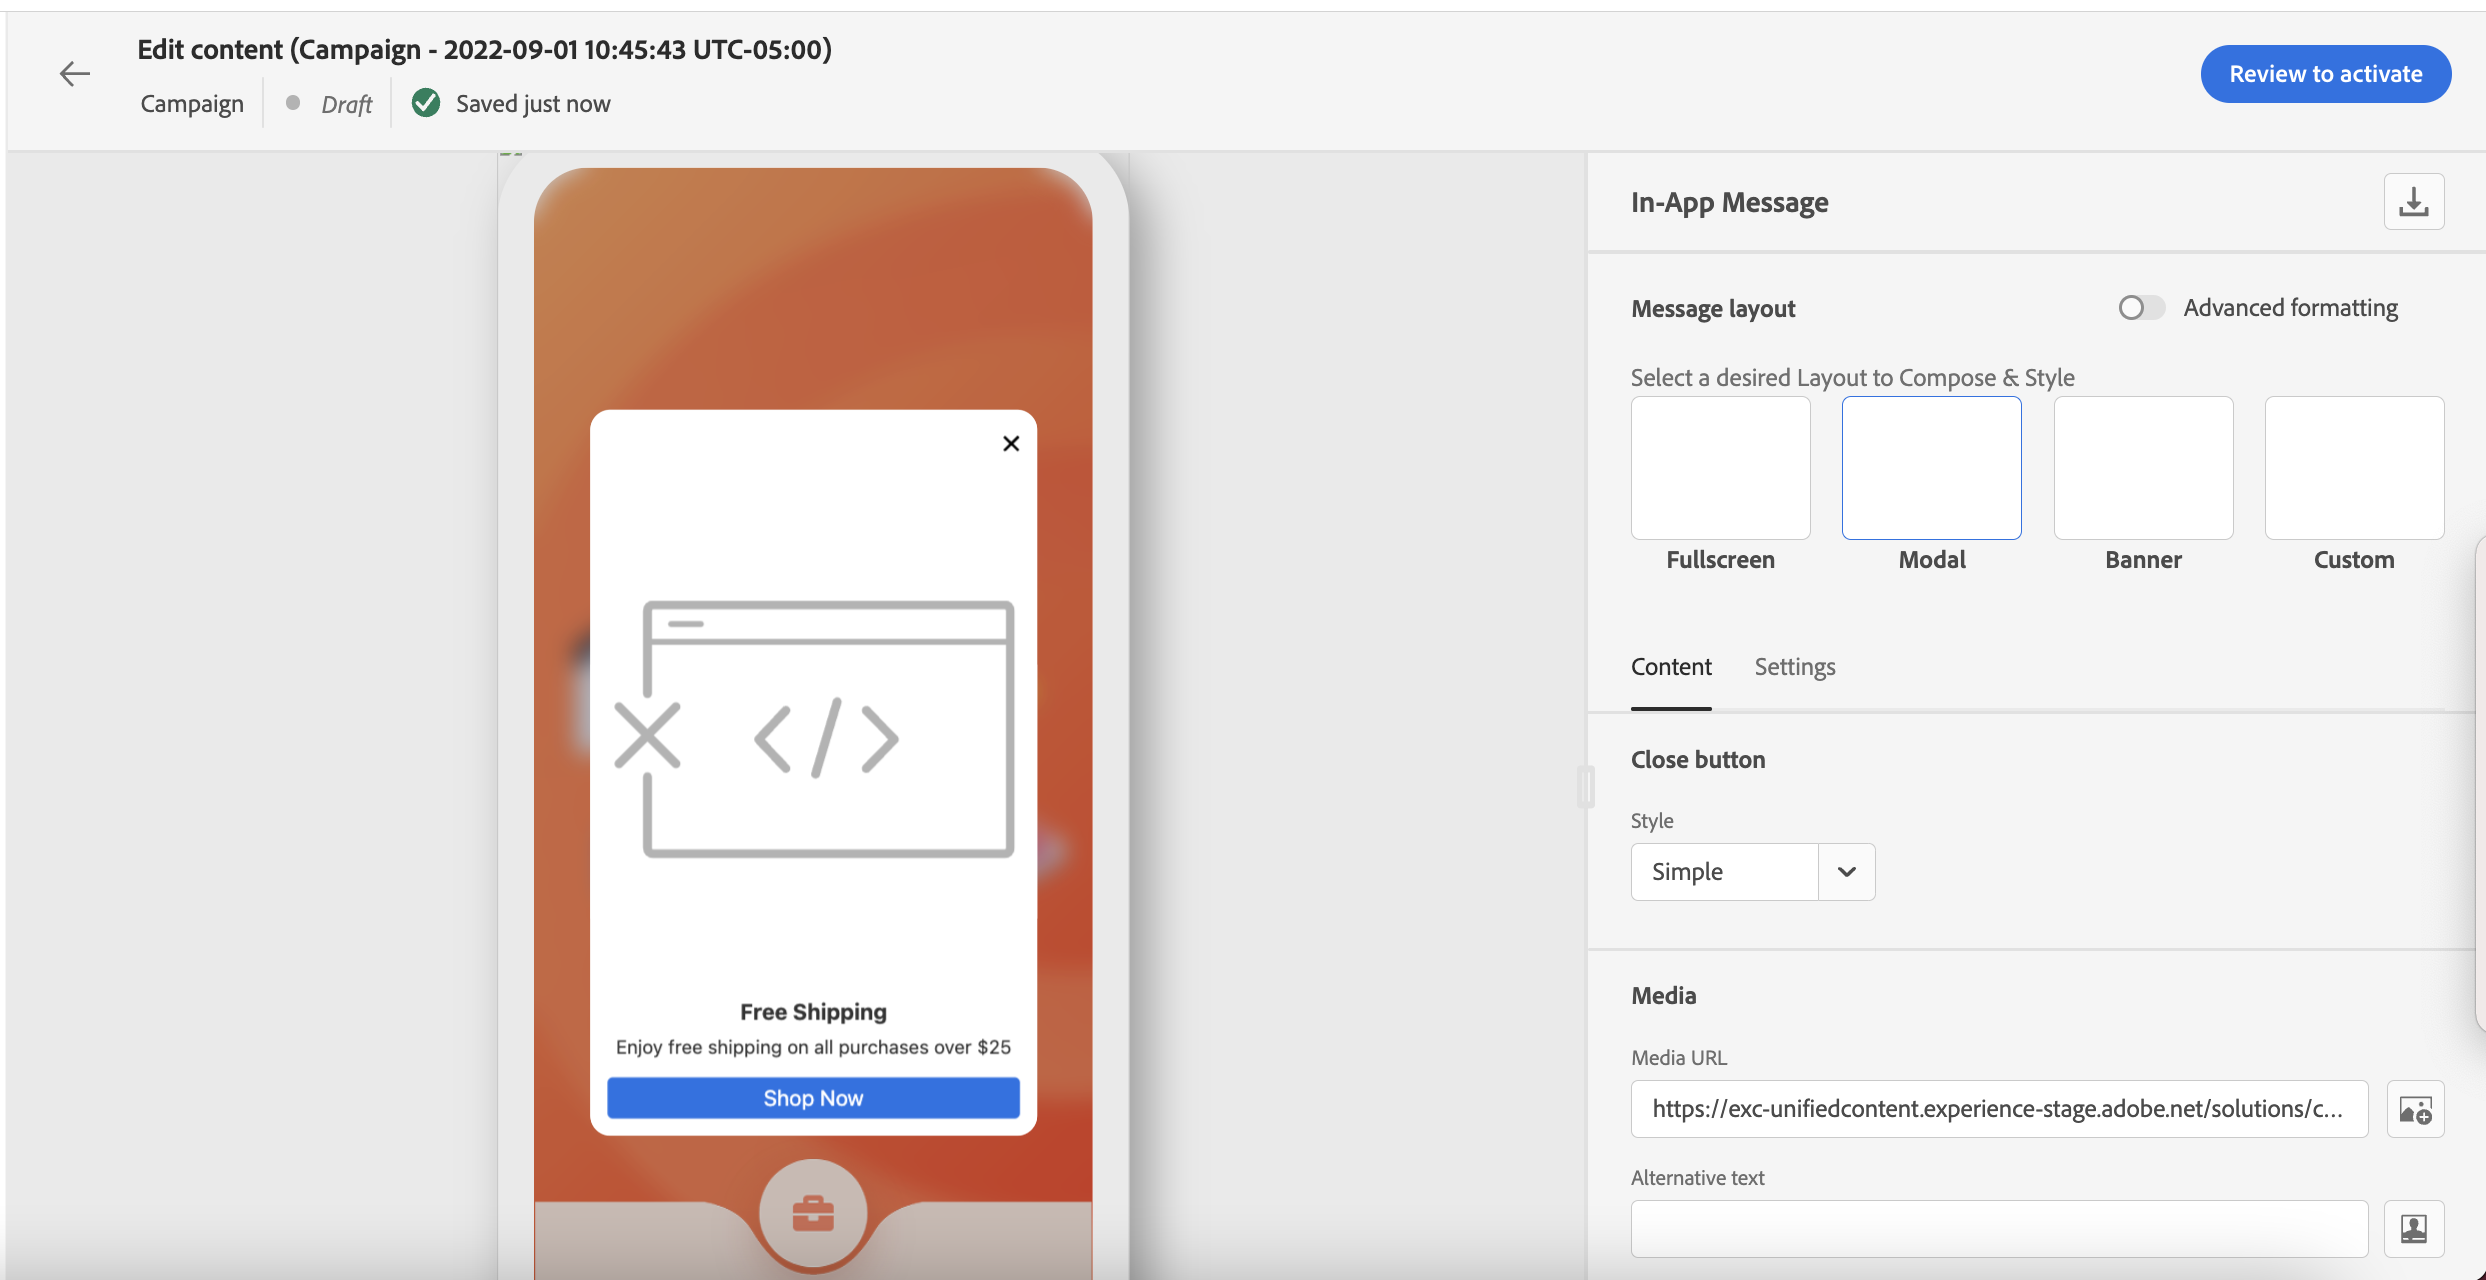Click the Free Shipping heading in preview

pyautogui.click(x=813, y=1012)
